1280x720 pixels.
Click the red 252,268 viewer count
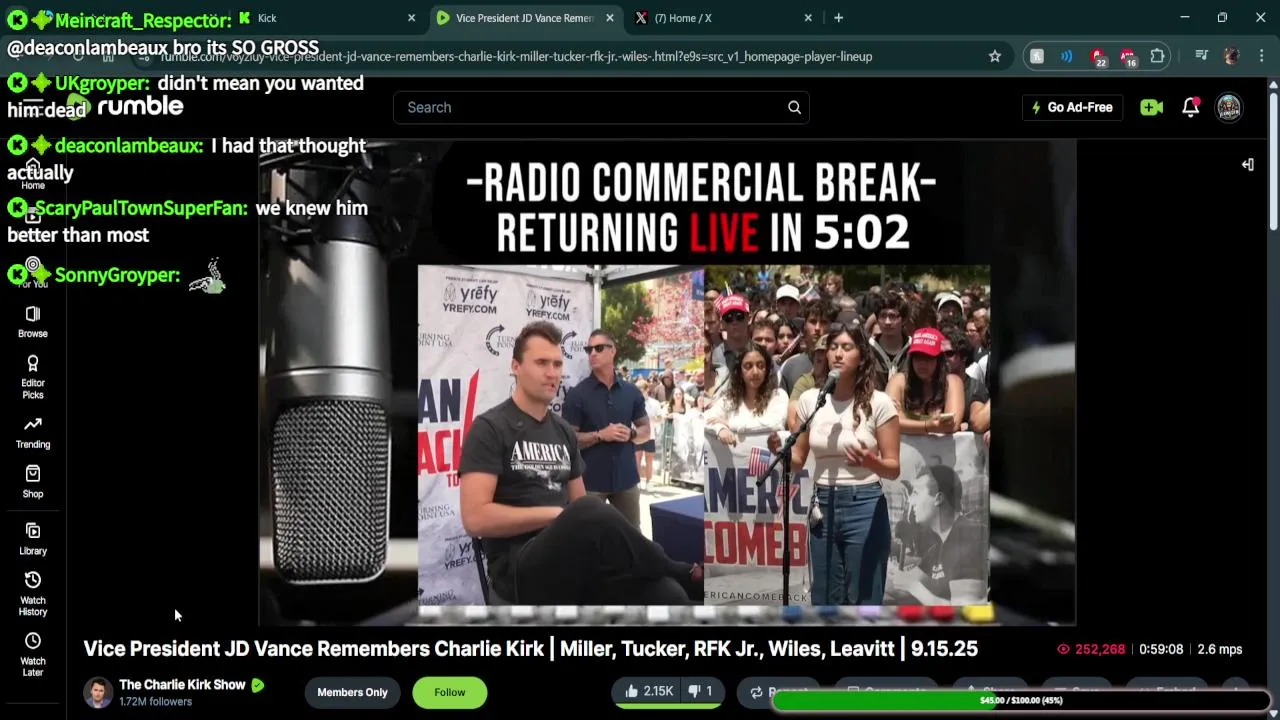click(x=1091, y=649)
